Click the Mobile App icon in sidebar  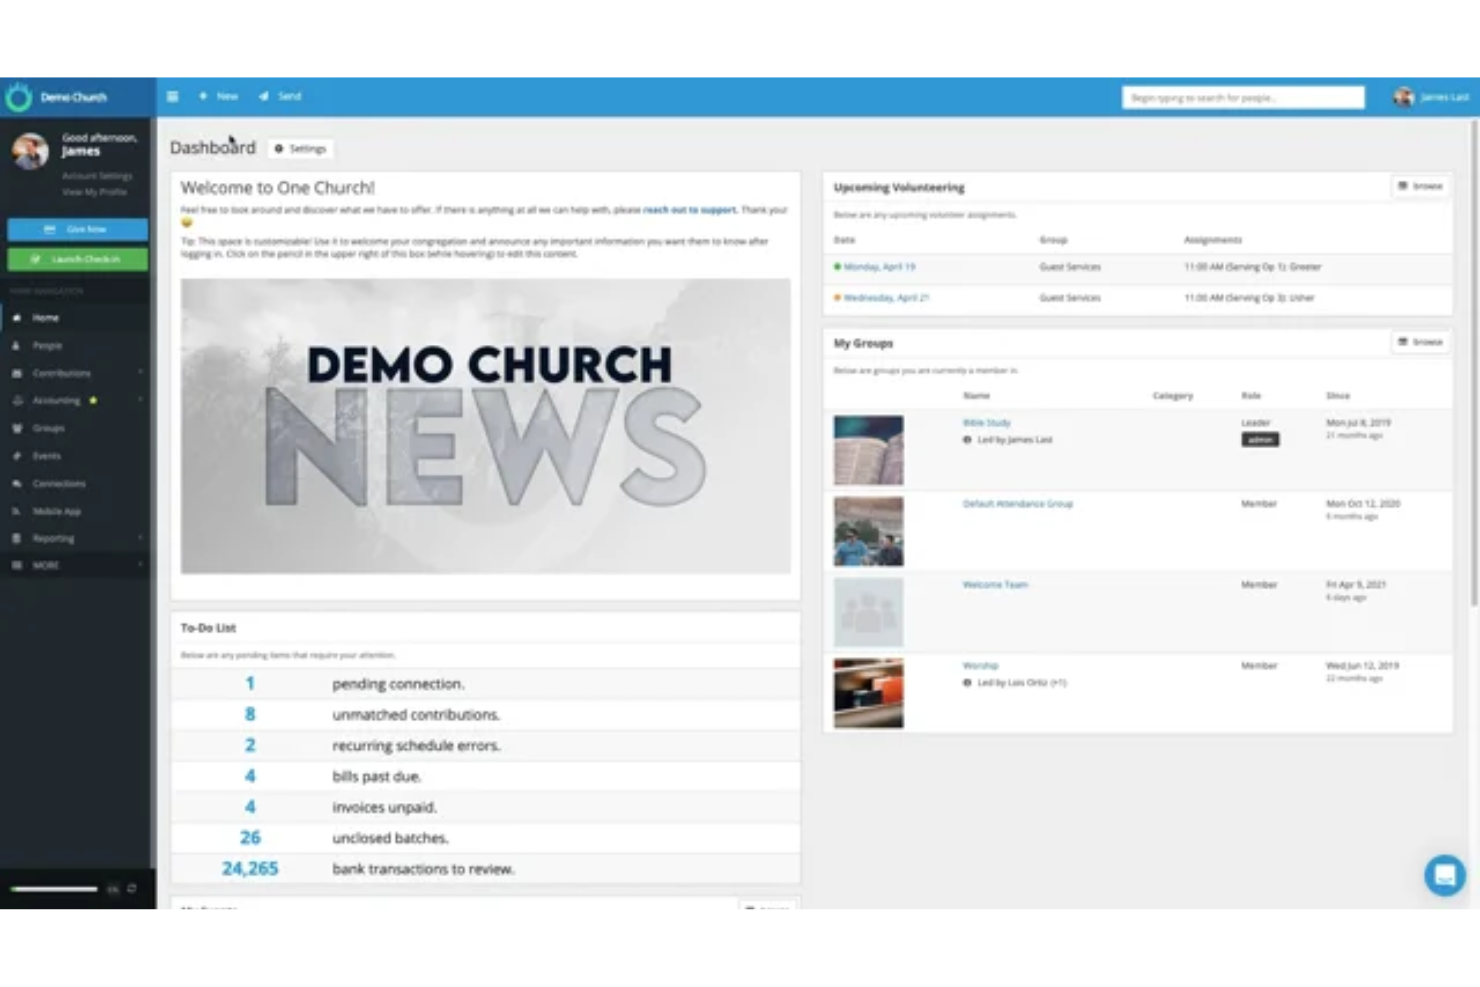coord(16,511)
